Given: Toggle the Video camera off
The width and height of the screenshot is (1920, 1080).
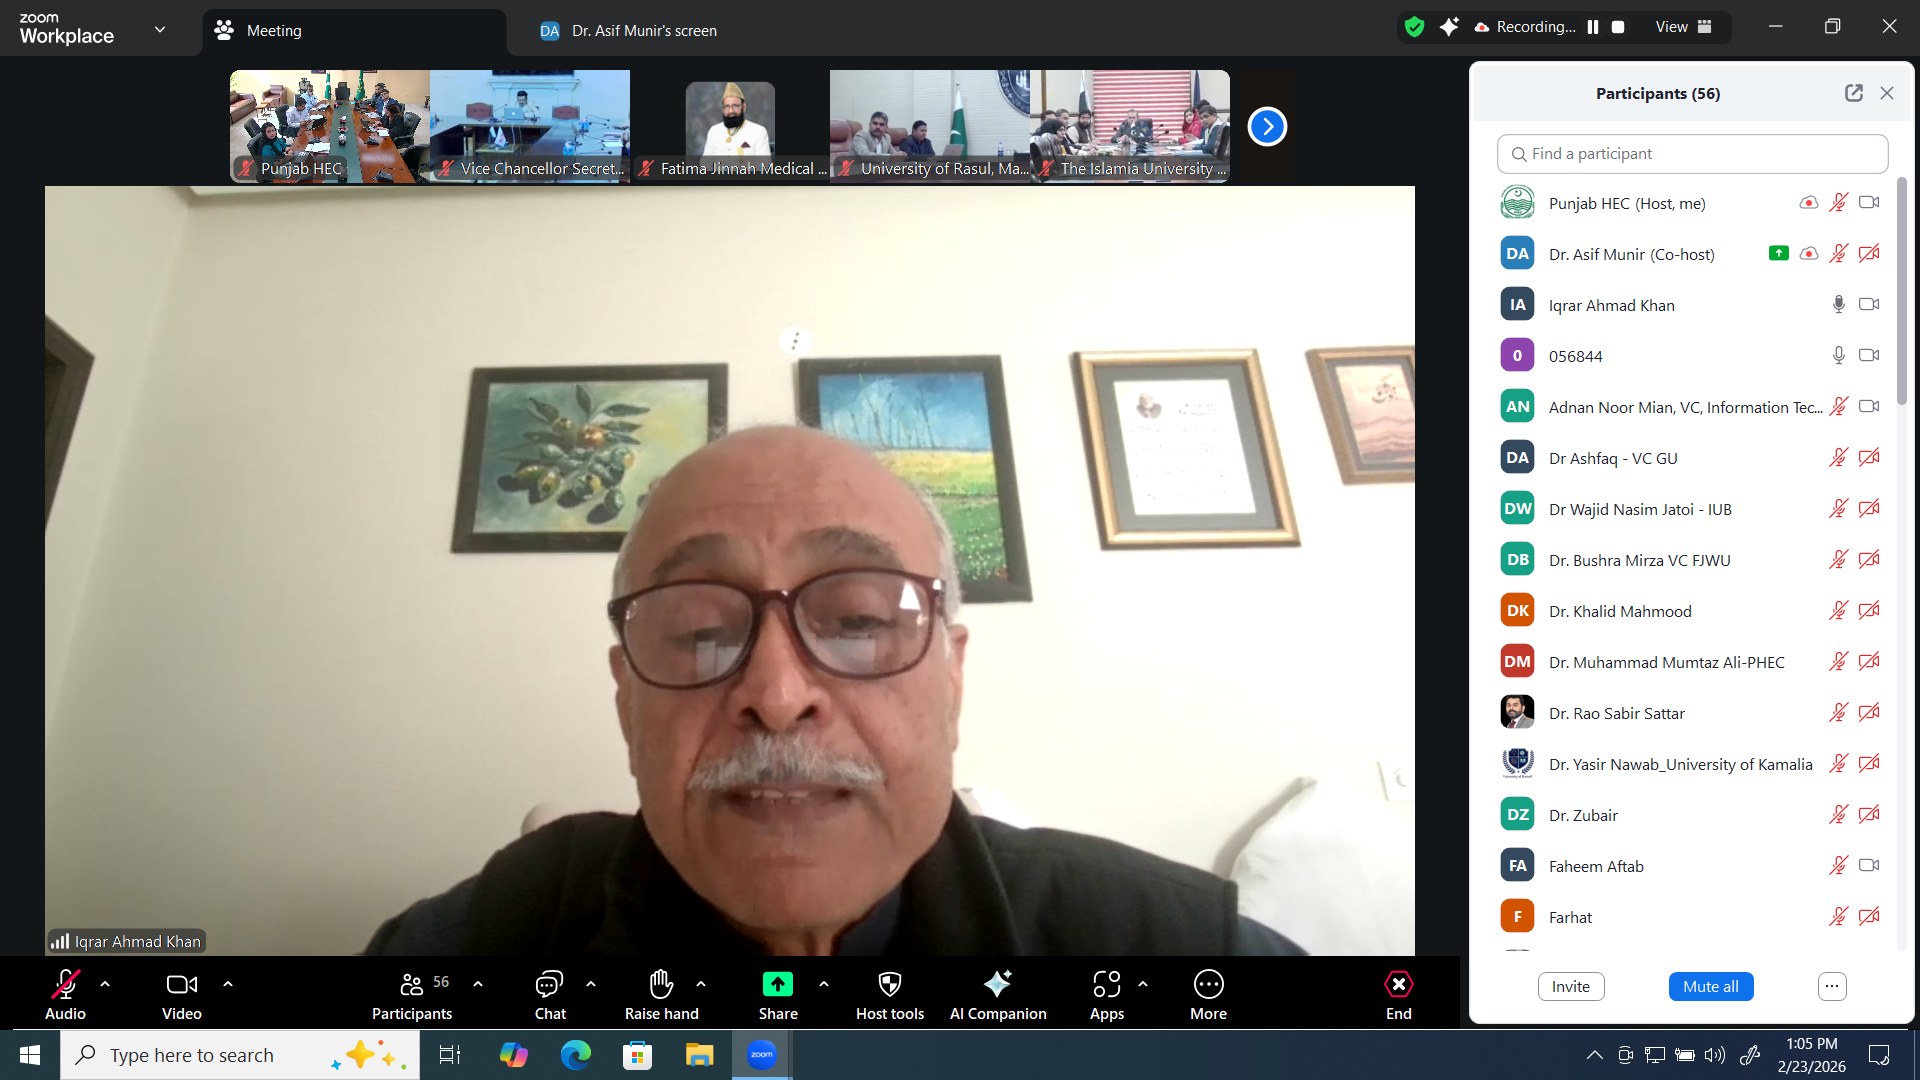Looking at the screenshot, I should [x=181, y=985].
